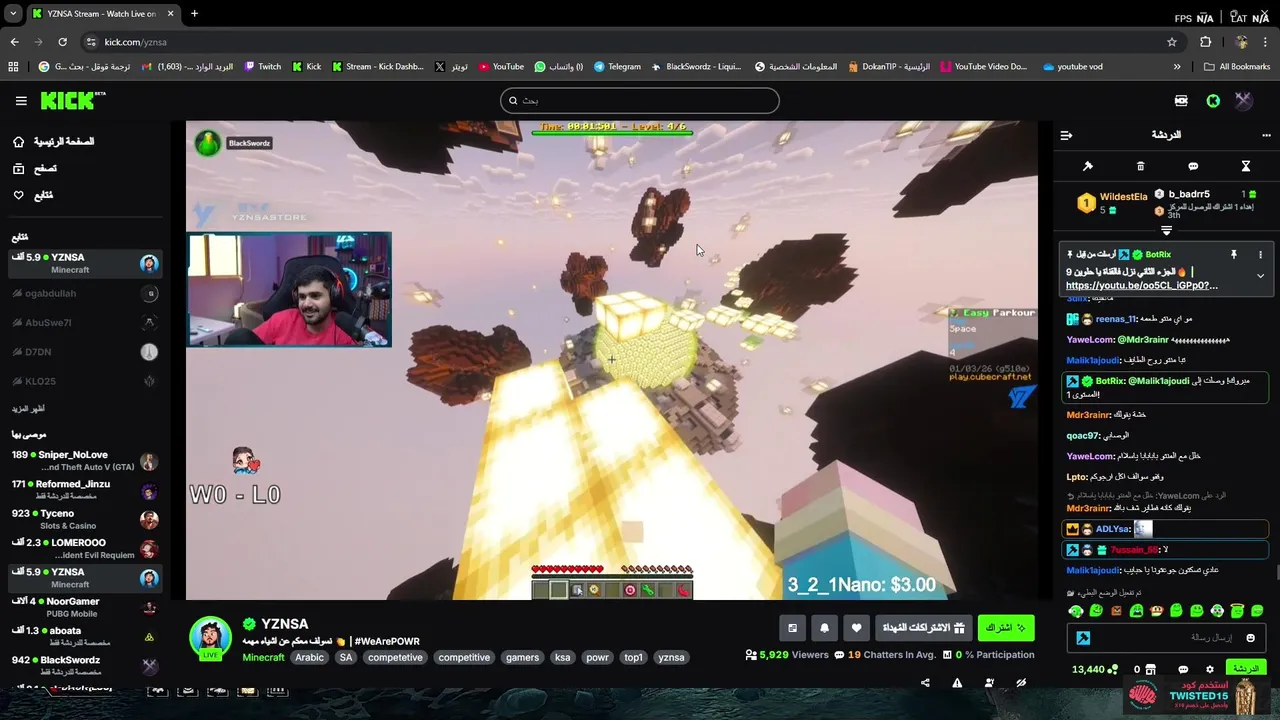Open NoorGamer PUBG Mobile channel
1280x720 pixels.
pos(85,607)
